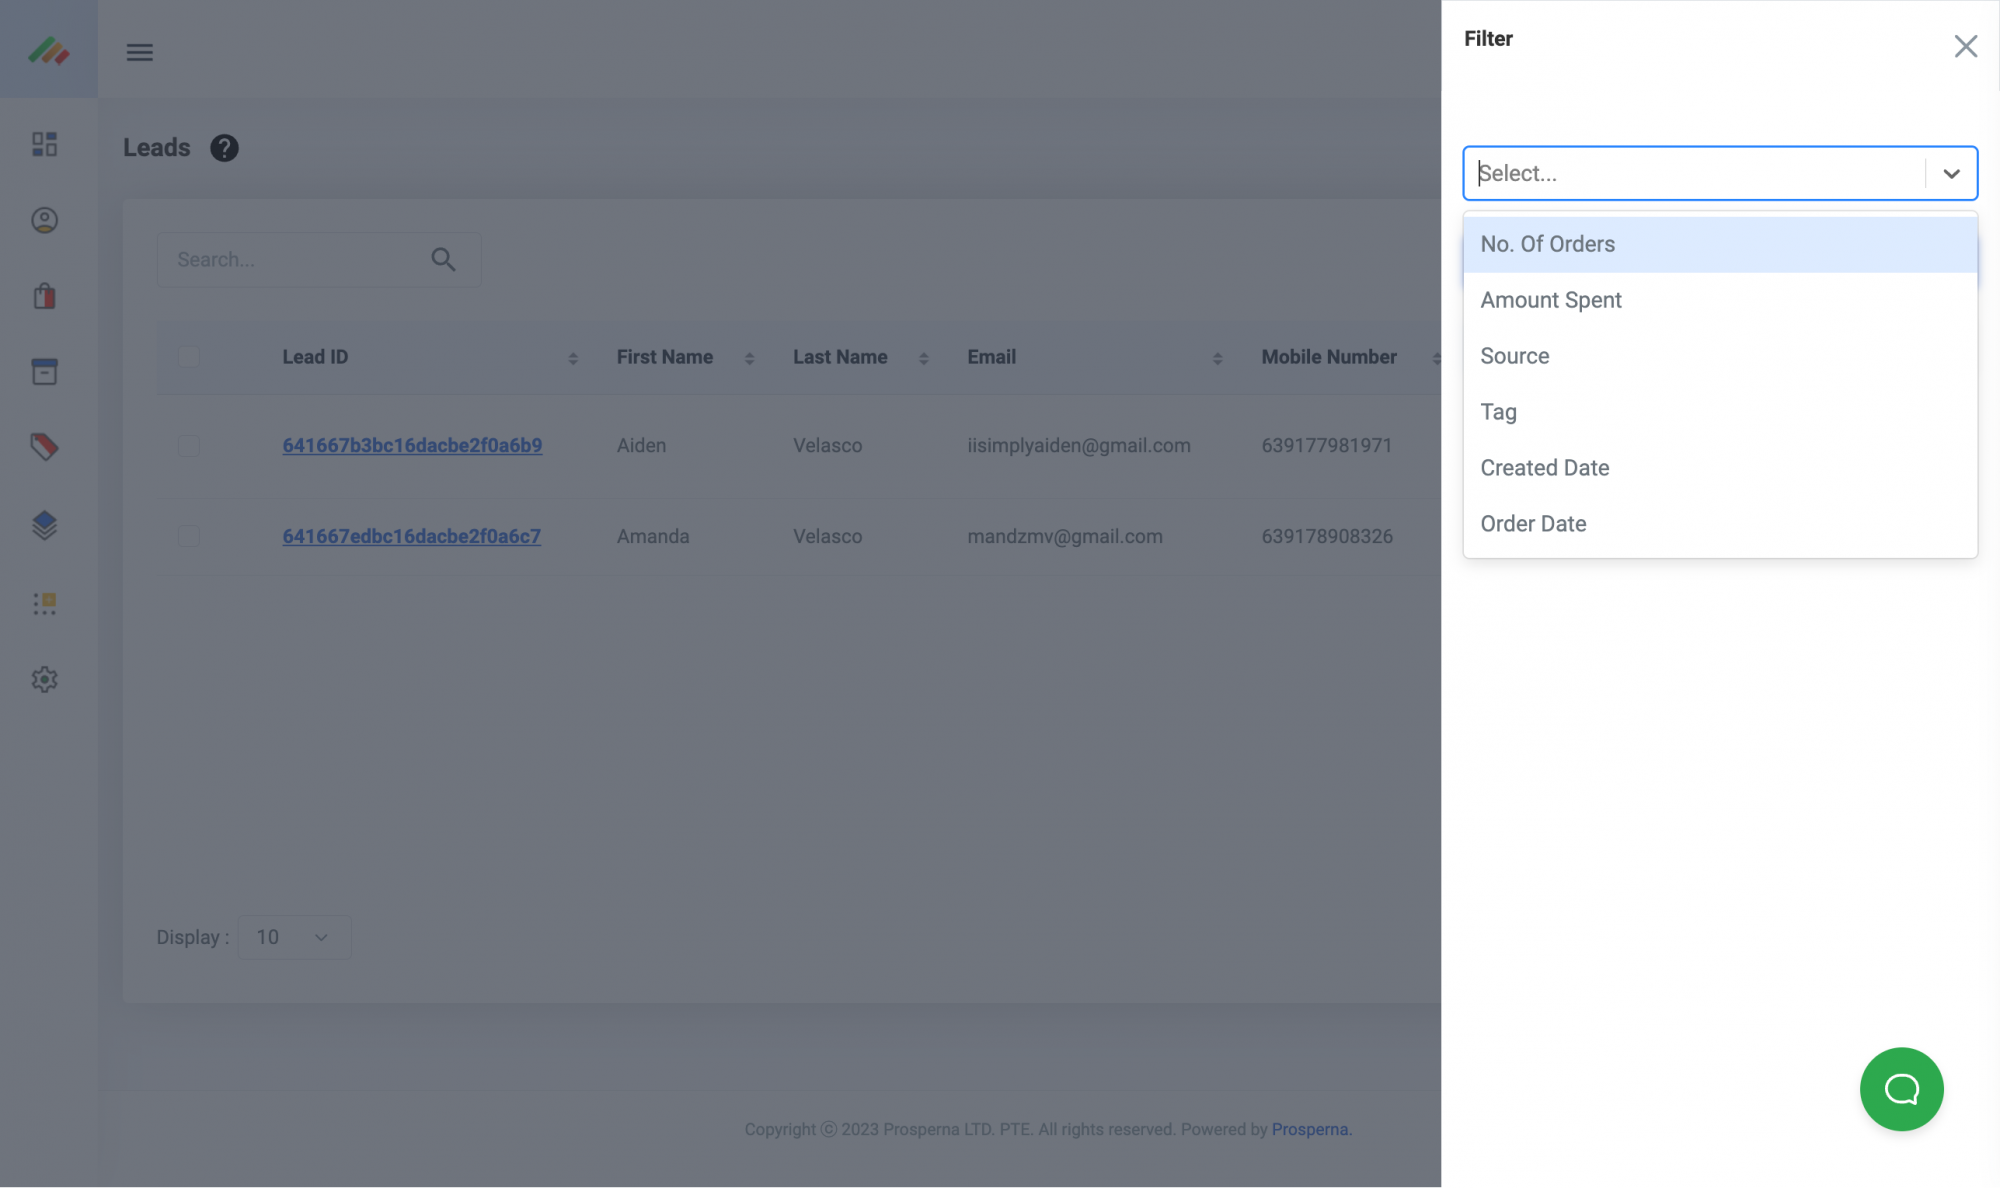2000x1188 pixels.
Task: Open the customers profile sidebar icon
Action: (44, 220)
